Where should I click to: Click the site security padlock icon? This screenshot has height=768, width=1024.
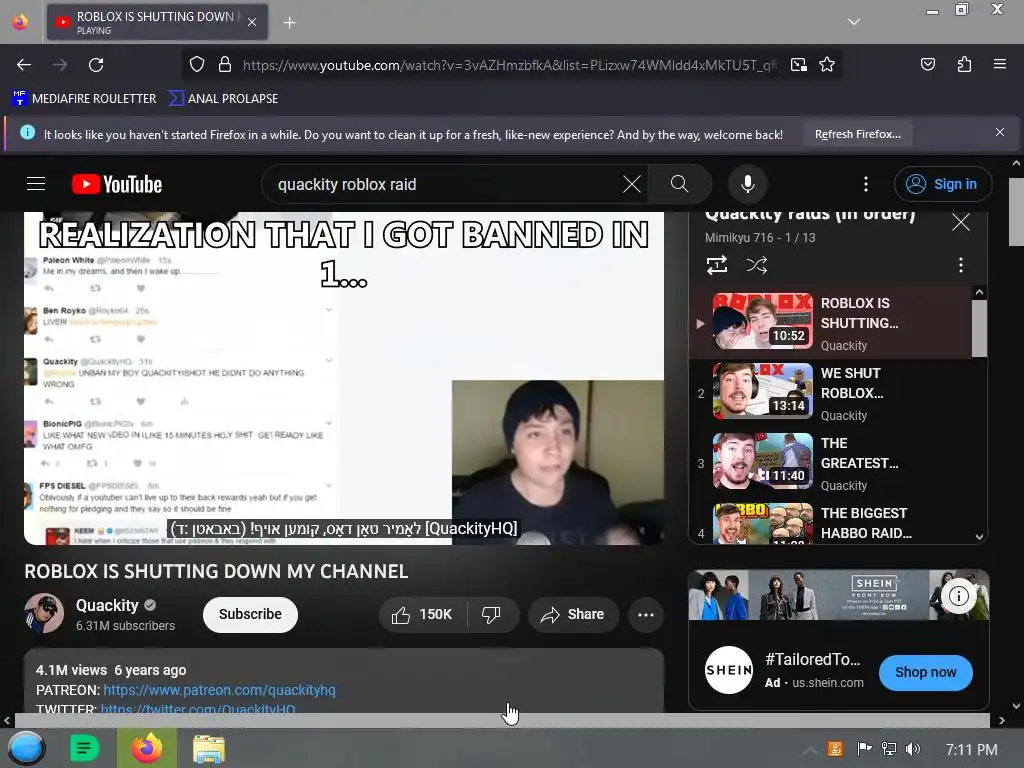(x=225, y=65)
